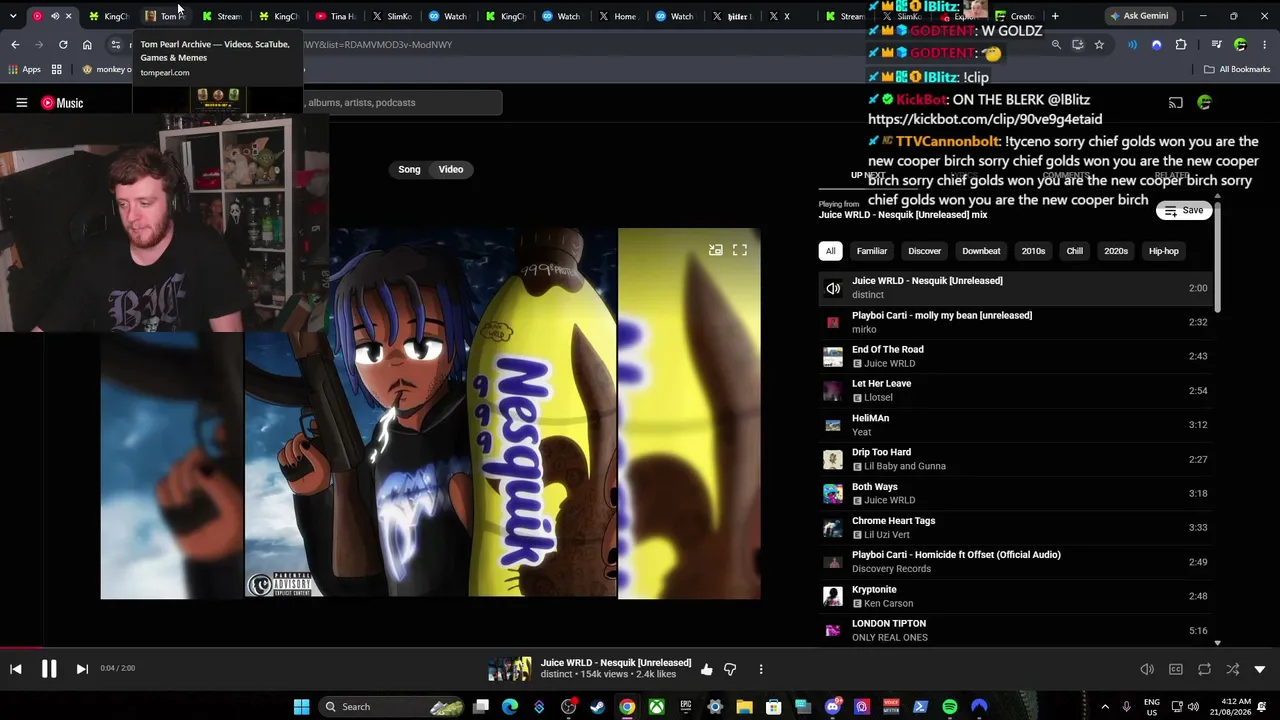The height and width of the screenshot is (720, 1280).
Task: Open Discord from the taskbar
Action: [833, 707]
